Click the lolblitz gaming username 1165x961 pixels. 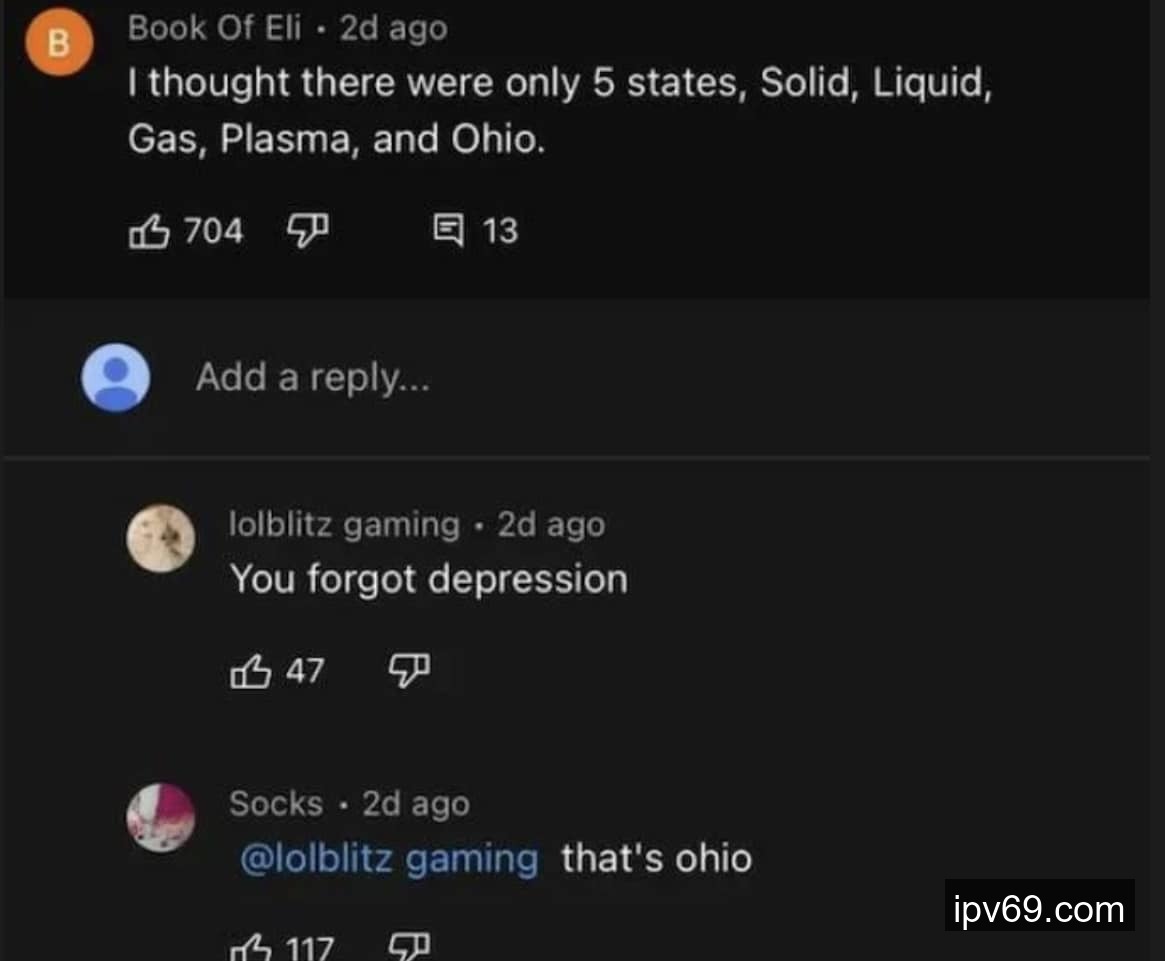point(344,525)
